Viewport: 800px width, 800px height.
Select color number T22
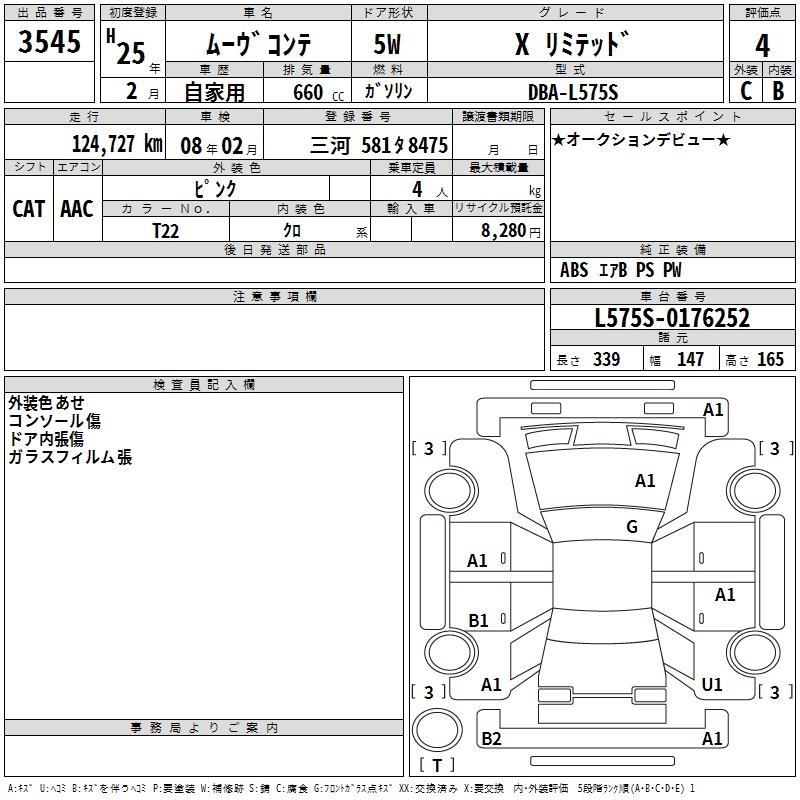point(166,231)
